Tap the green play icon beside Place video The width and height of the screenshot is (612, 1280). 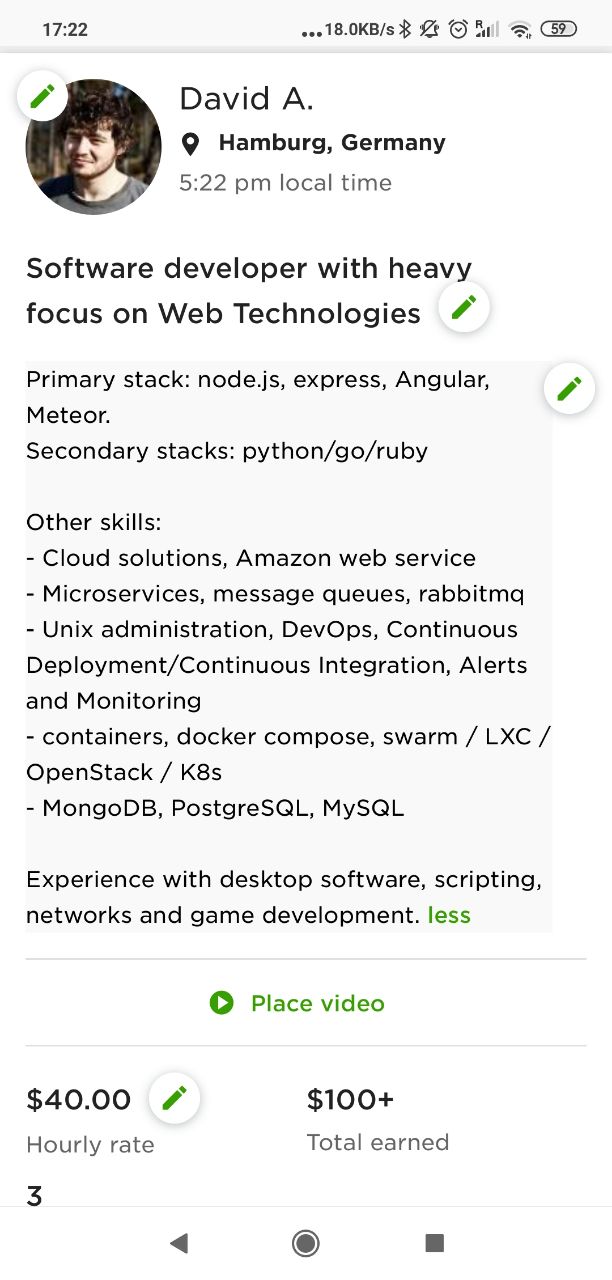[x=221, y=1002]
